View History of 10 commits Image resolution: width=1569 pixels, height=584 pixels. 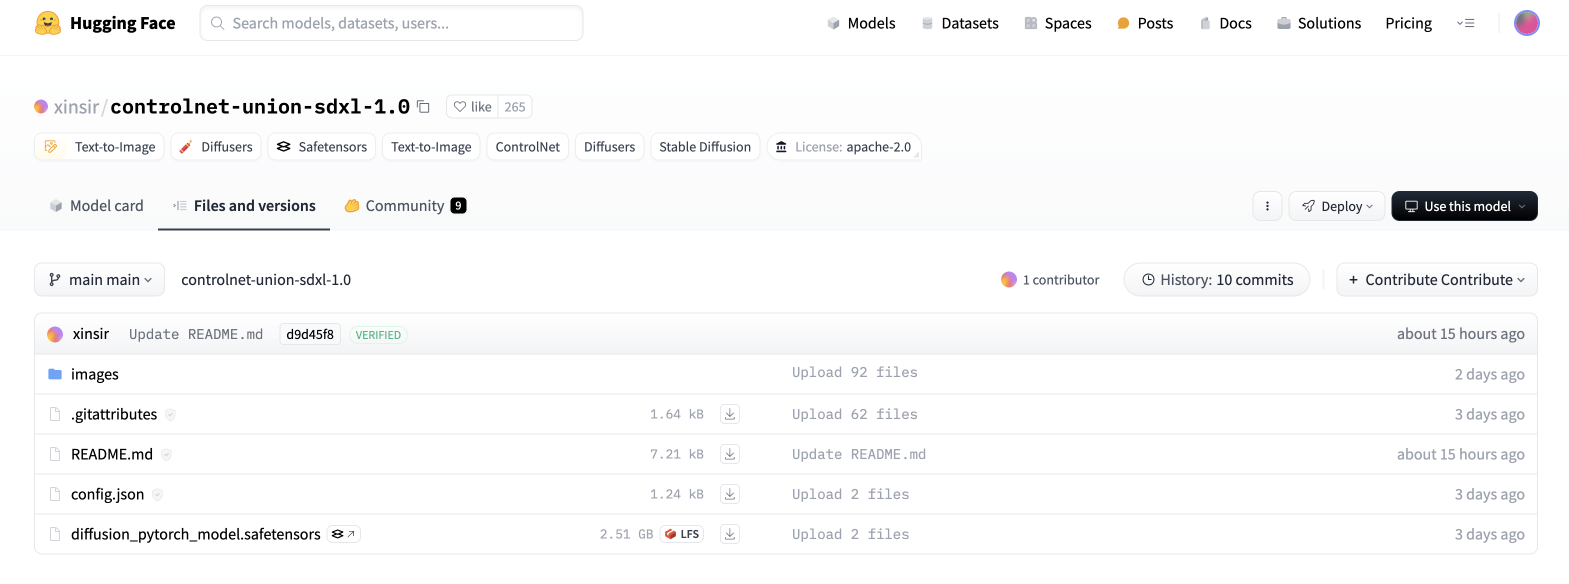point(1217,280)
